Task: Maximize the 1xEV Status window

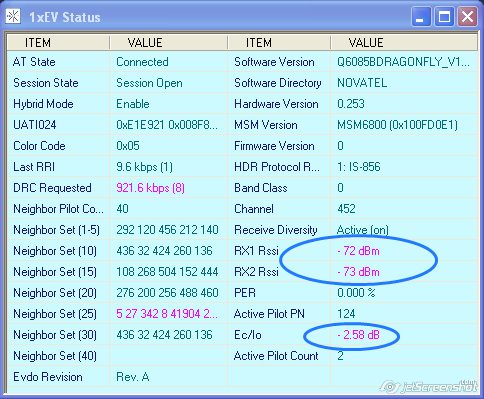Action: pos(444,17)
